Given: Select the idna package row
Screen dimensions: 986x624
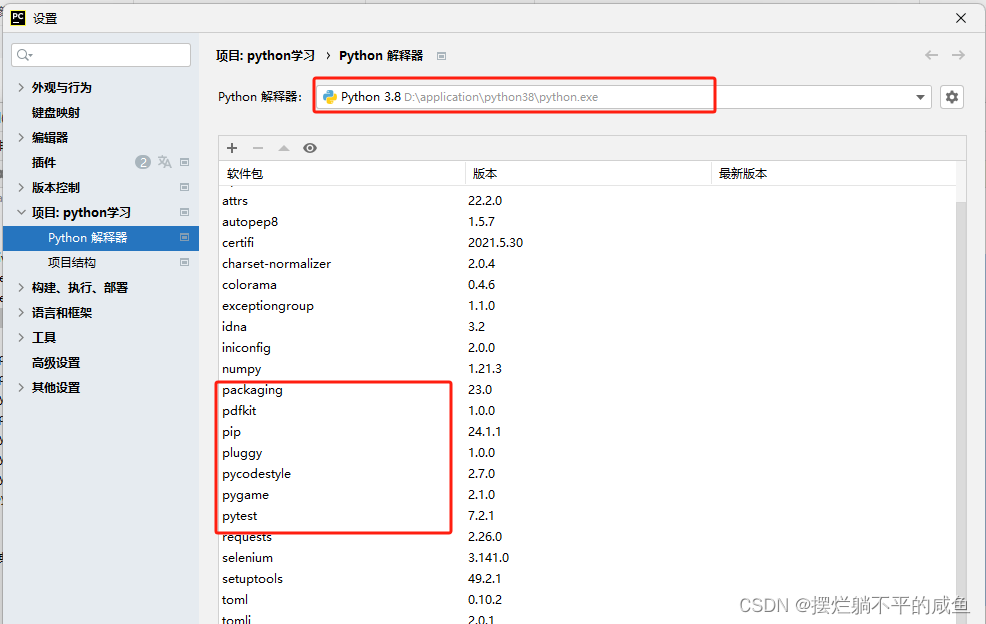Looking at the screenshot, I should 587,326.
